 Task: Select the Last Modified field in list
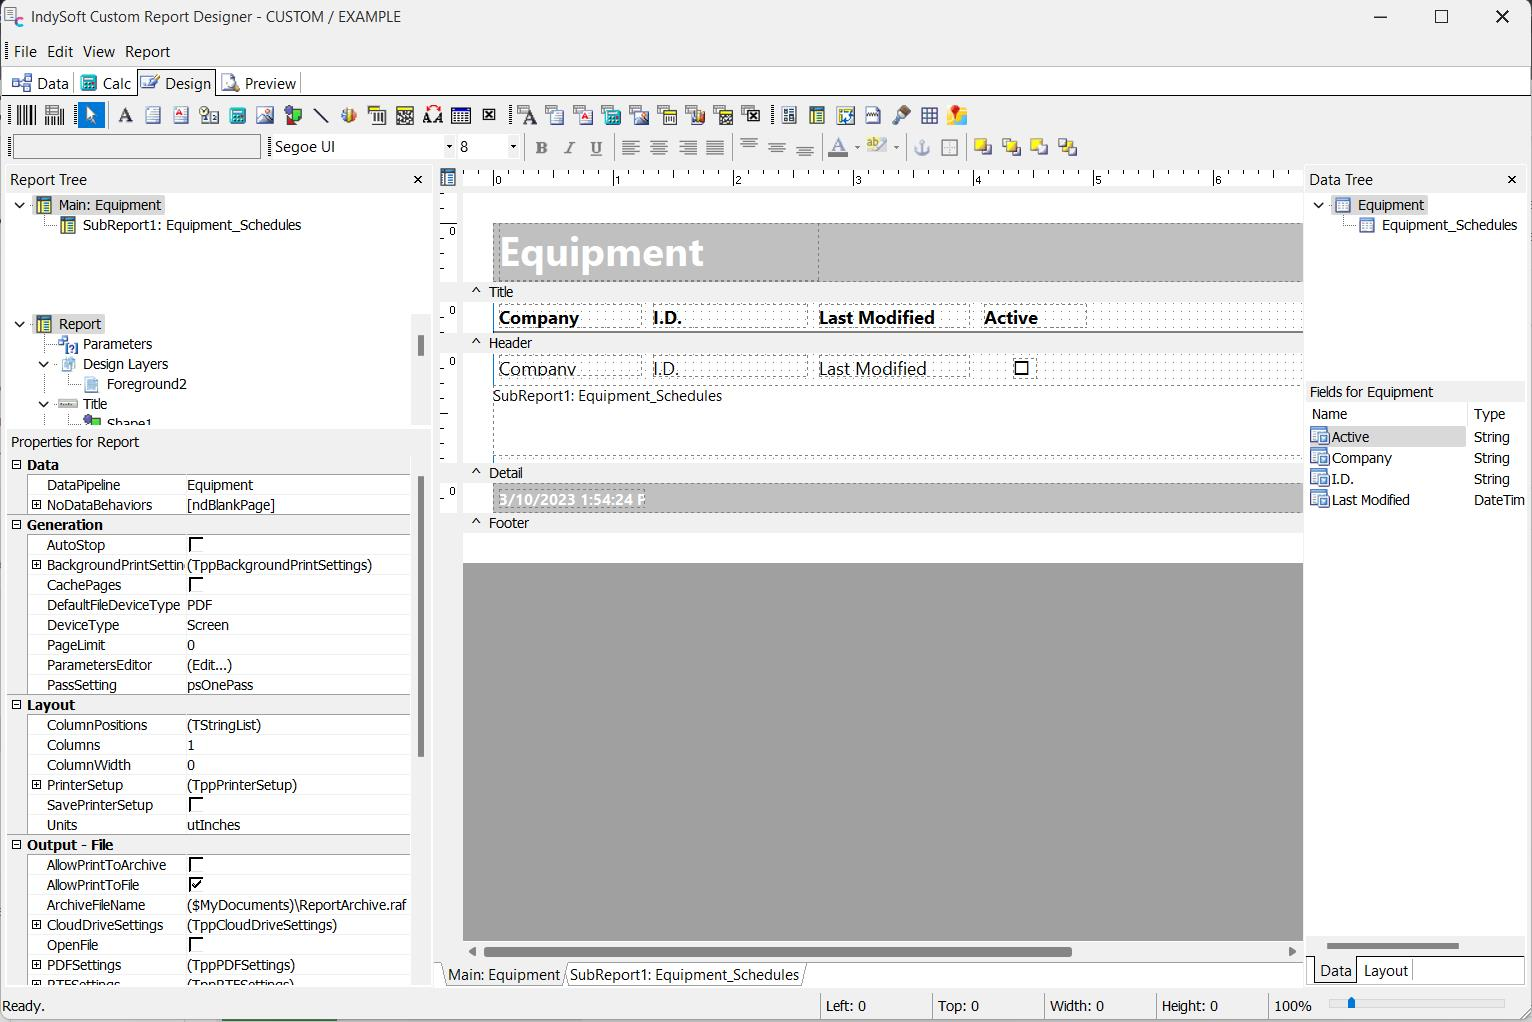pos(1370,500)
